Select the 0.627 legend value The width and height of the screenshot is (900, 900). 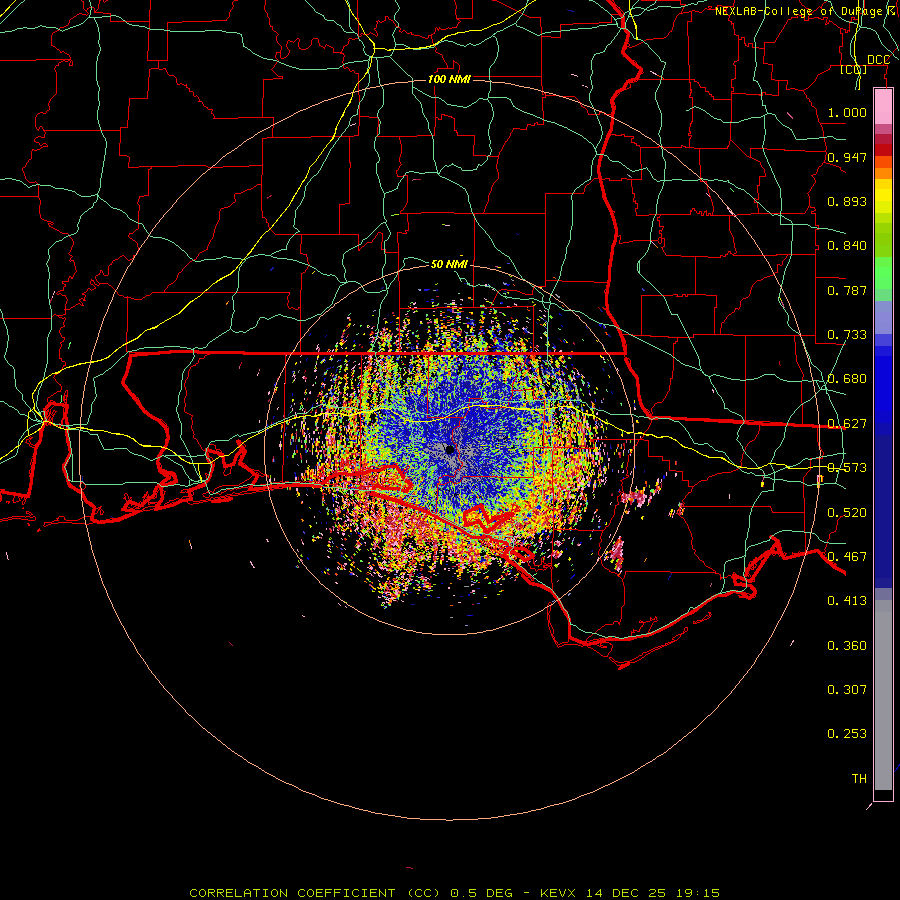[847, 424]
